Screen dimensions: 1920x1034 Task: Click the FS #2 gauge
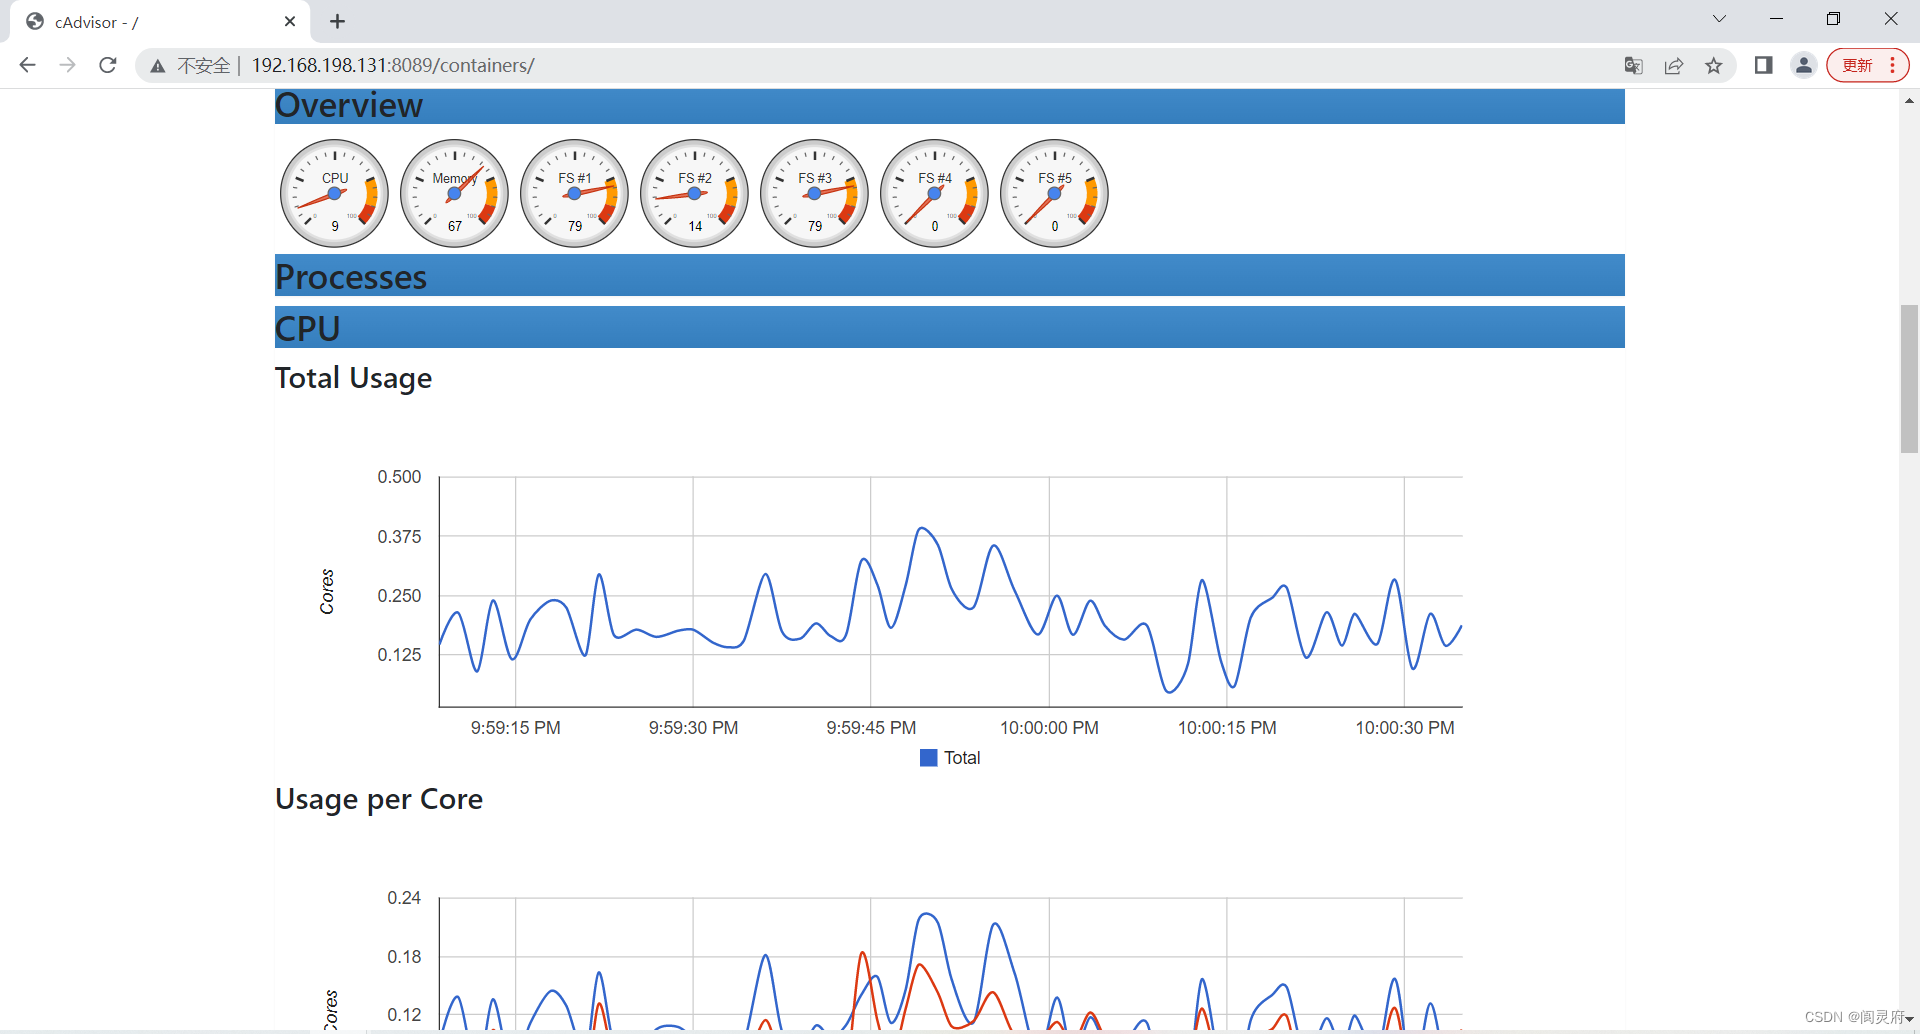pos(695,193)
